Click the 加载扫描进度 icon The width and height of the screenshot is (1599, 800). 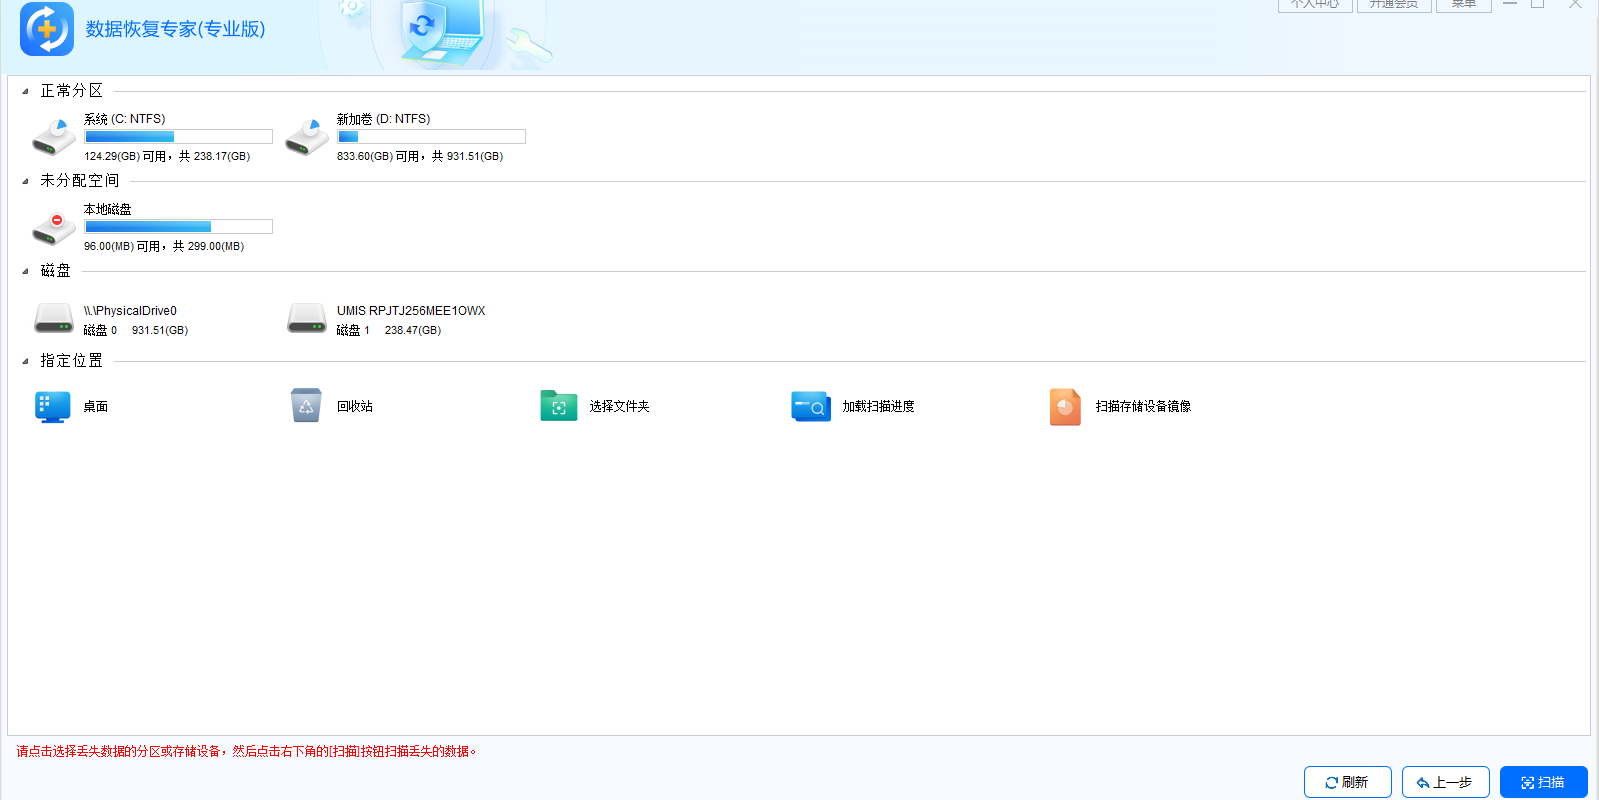811,407
